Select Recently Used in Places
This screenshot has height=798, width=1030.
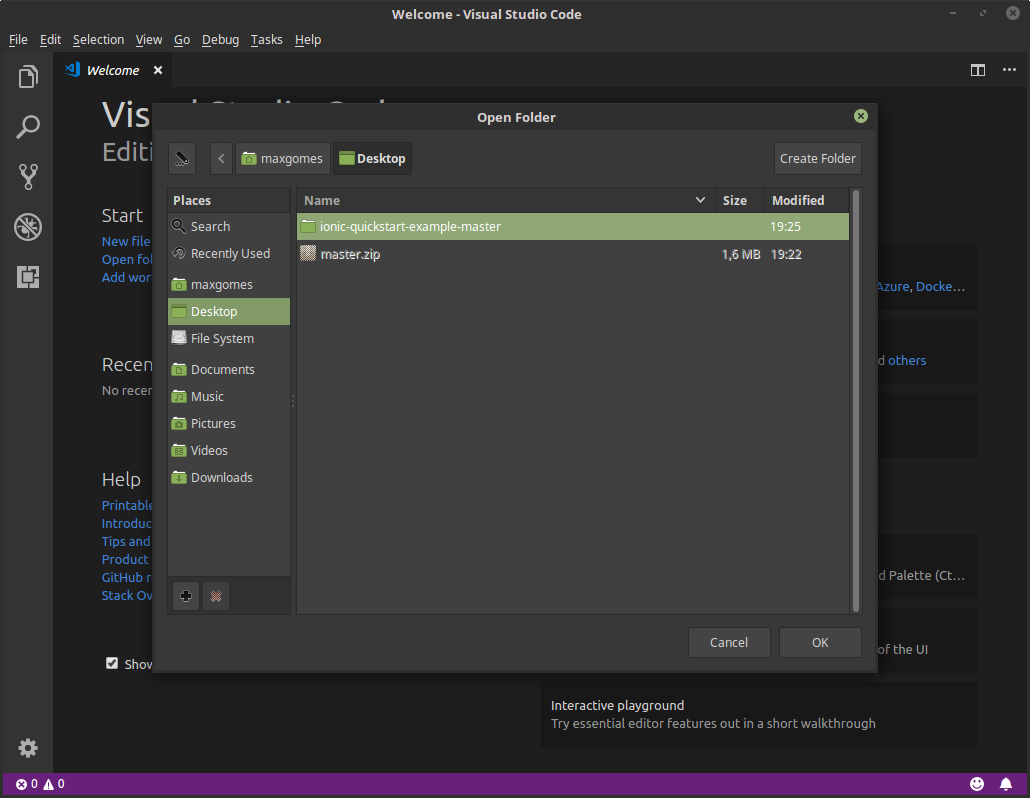229,254
